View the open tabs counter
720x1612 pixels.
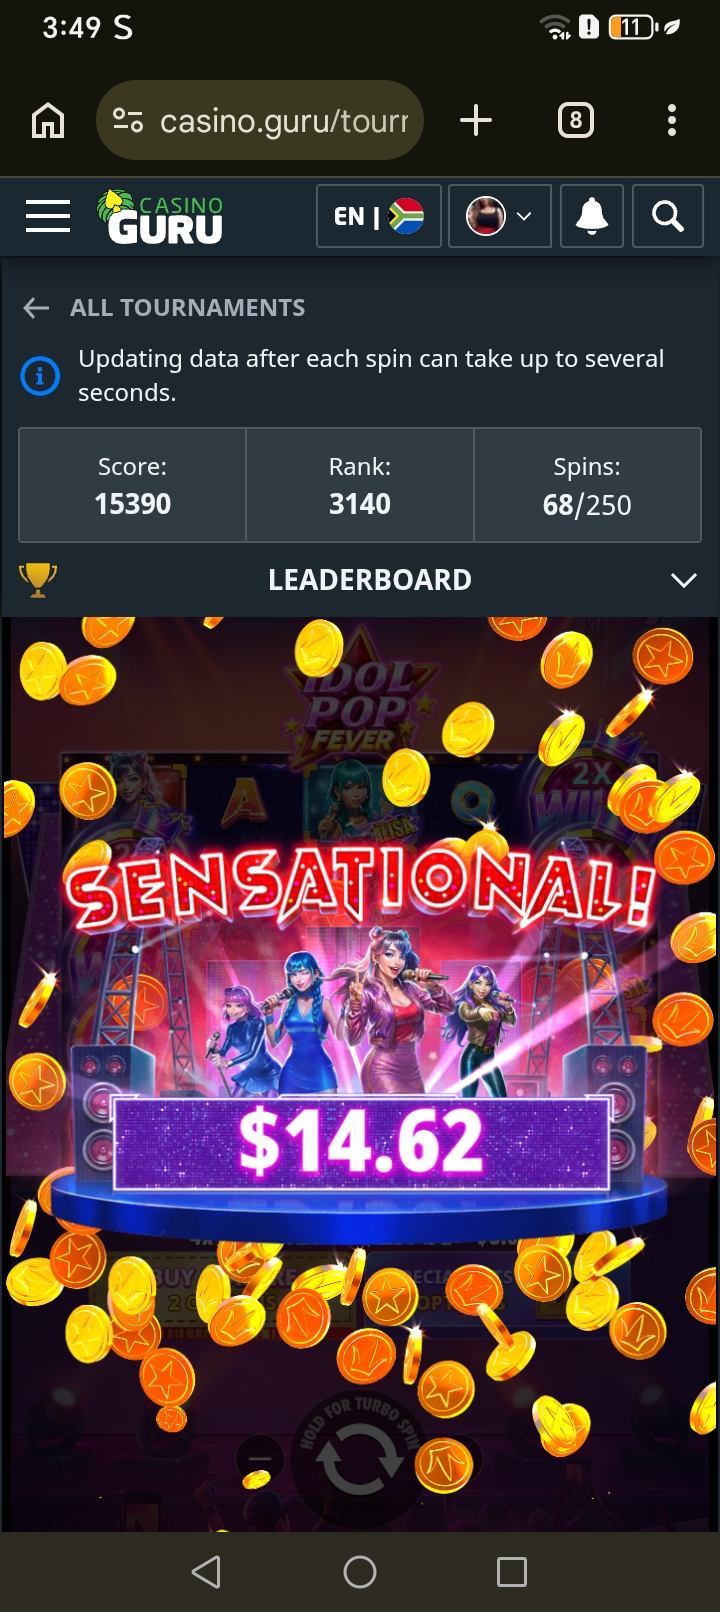pos(575,121)
